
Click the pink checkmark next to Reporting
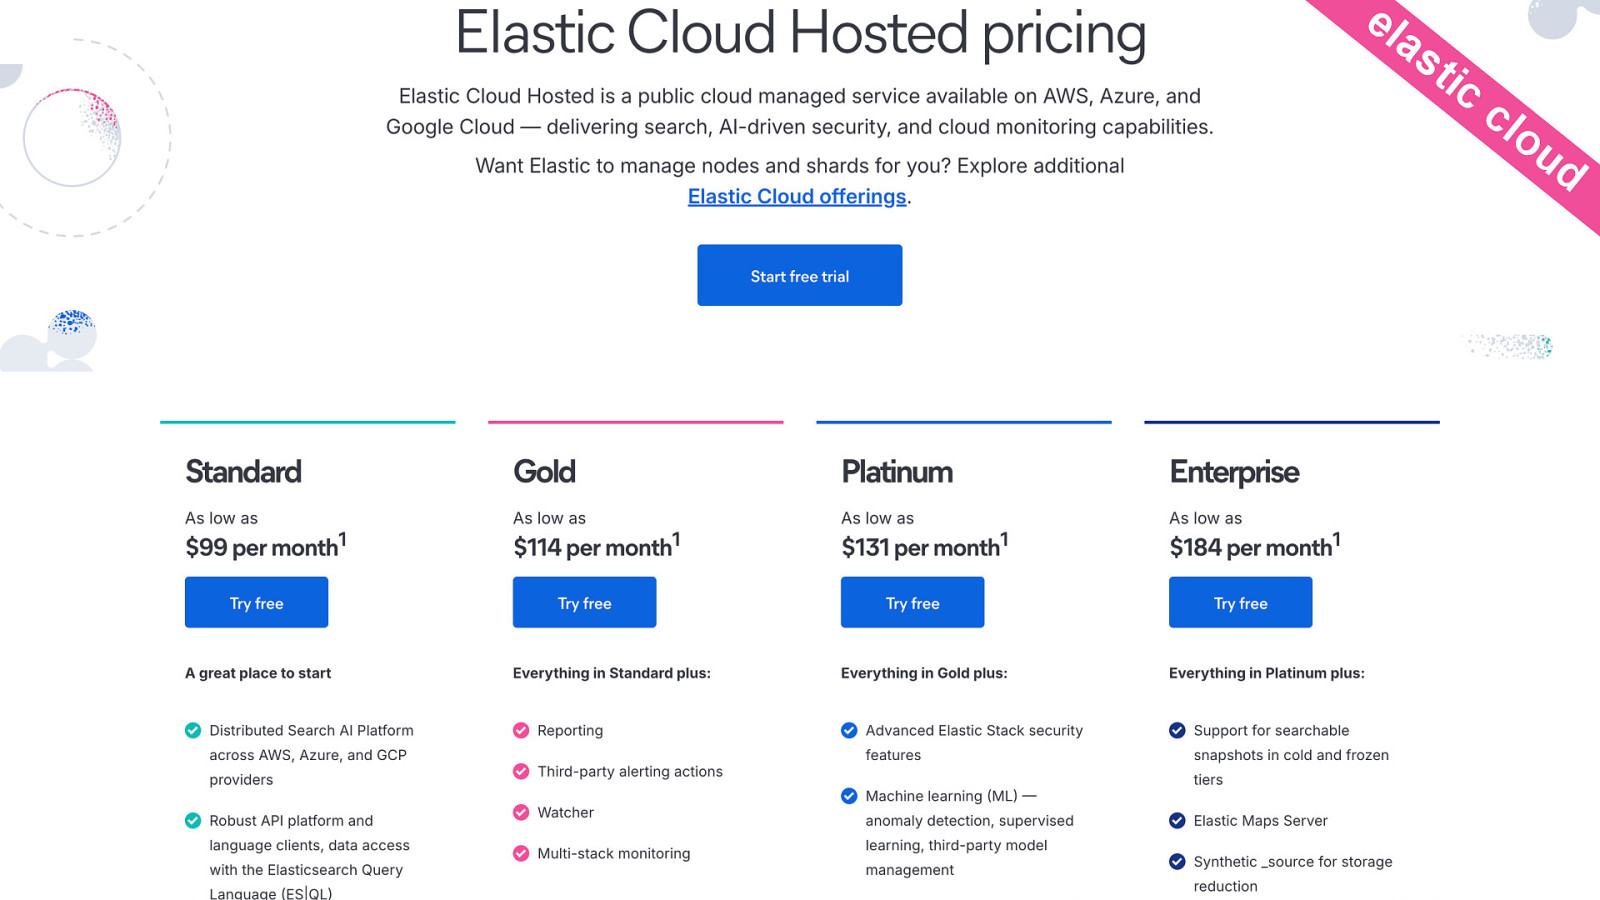pyautogui.click(x=521, y=731)
